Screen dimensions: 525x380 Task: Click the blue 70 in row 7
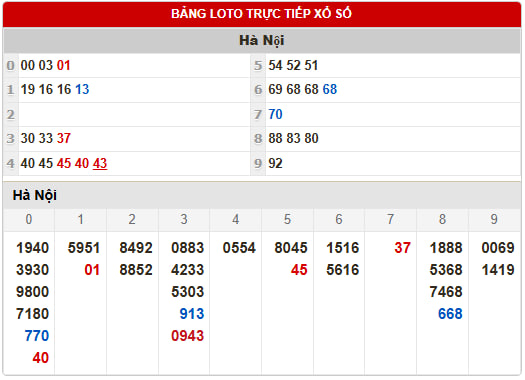coord(276,114)
